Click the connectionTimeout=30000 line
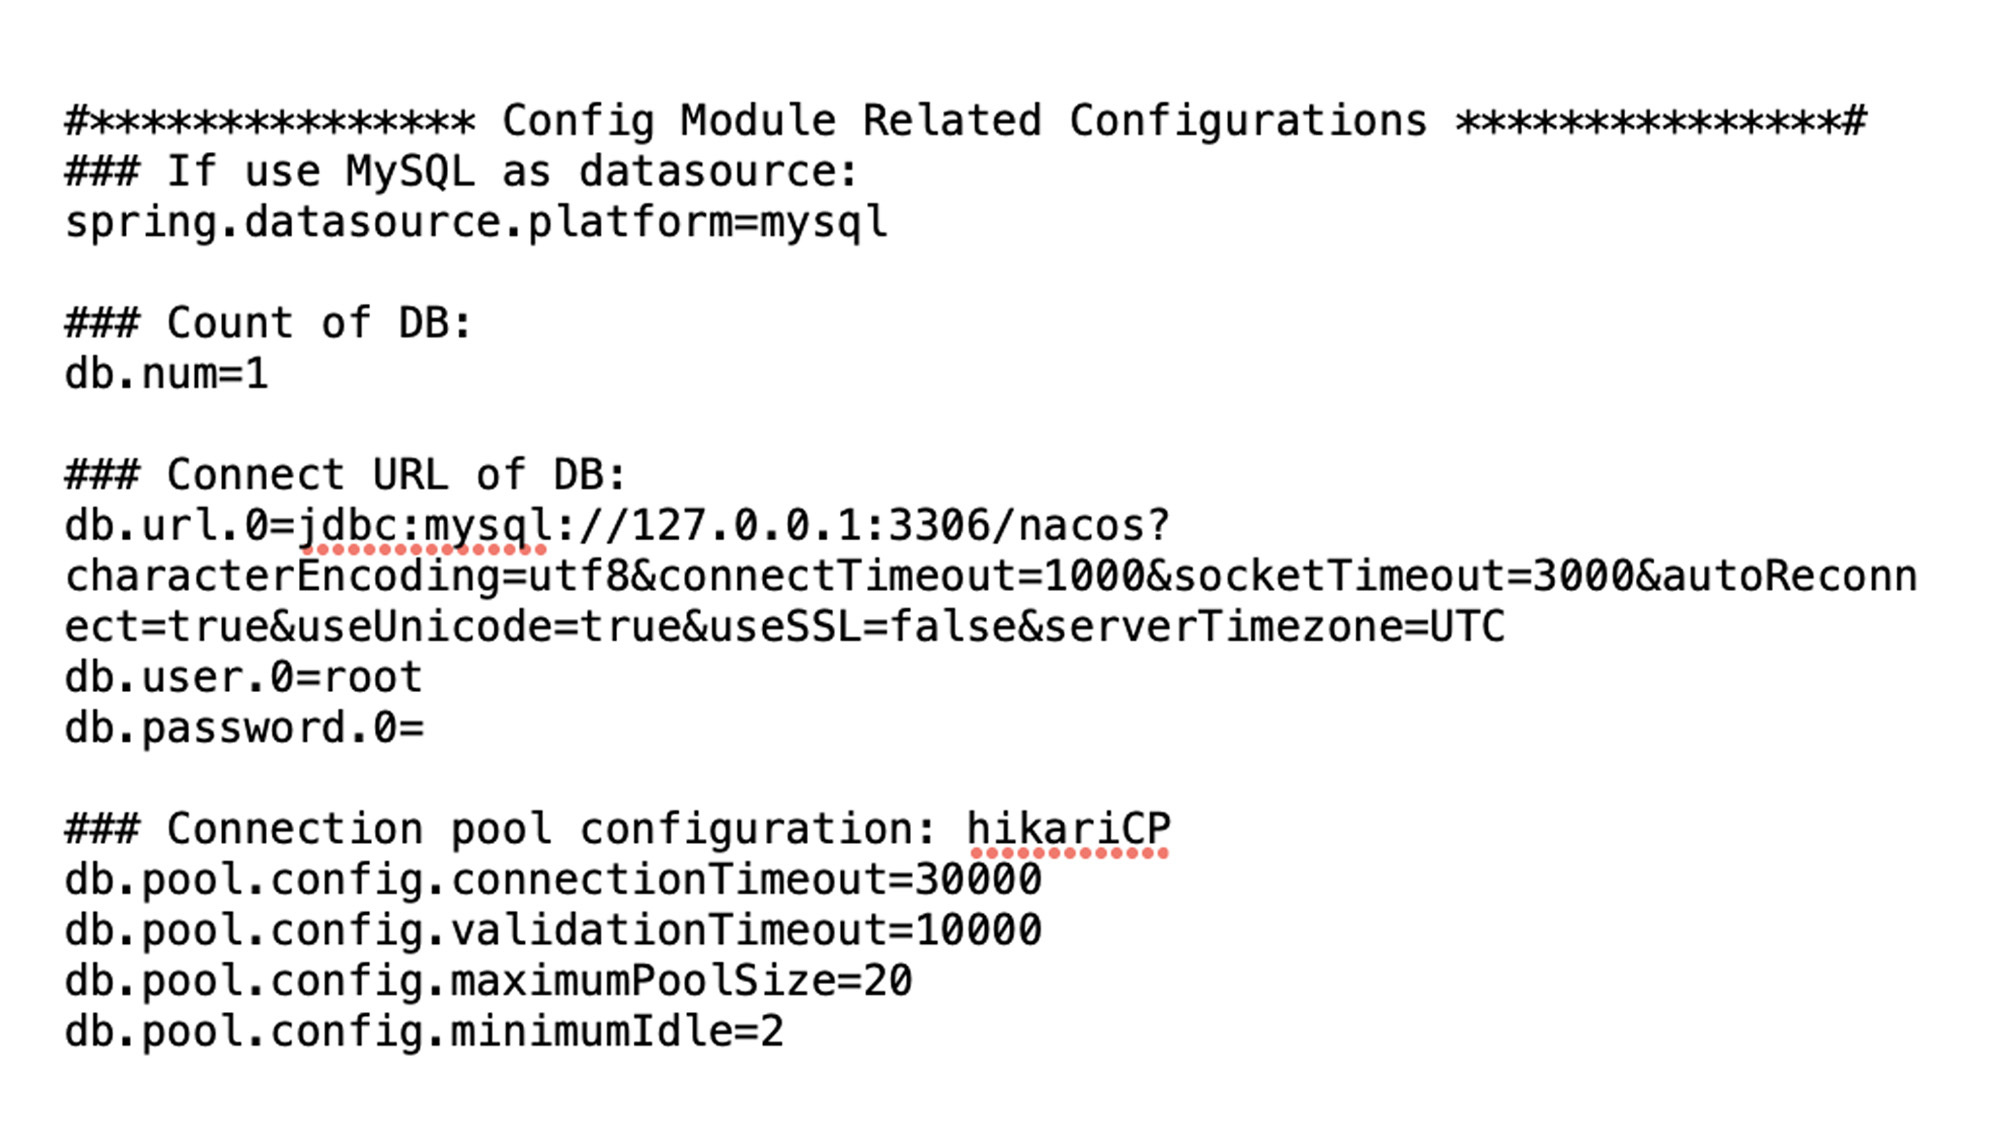Image resolution: width=2000 pixels, height=1143 pixels. (553, 880)
